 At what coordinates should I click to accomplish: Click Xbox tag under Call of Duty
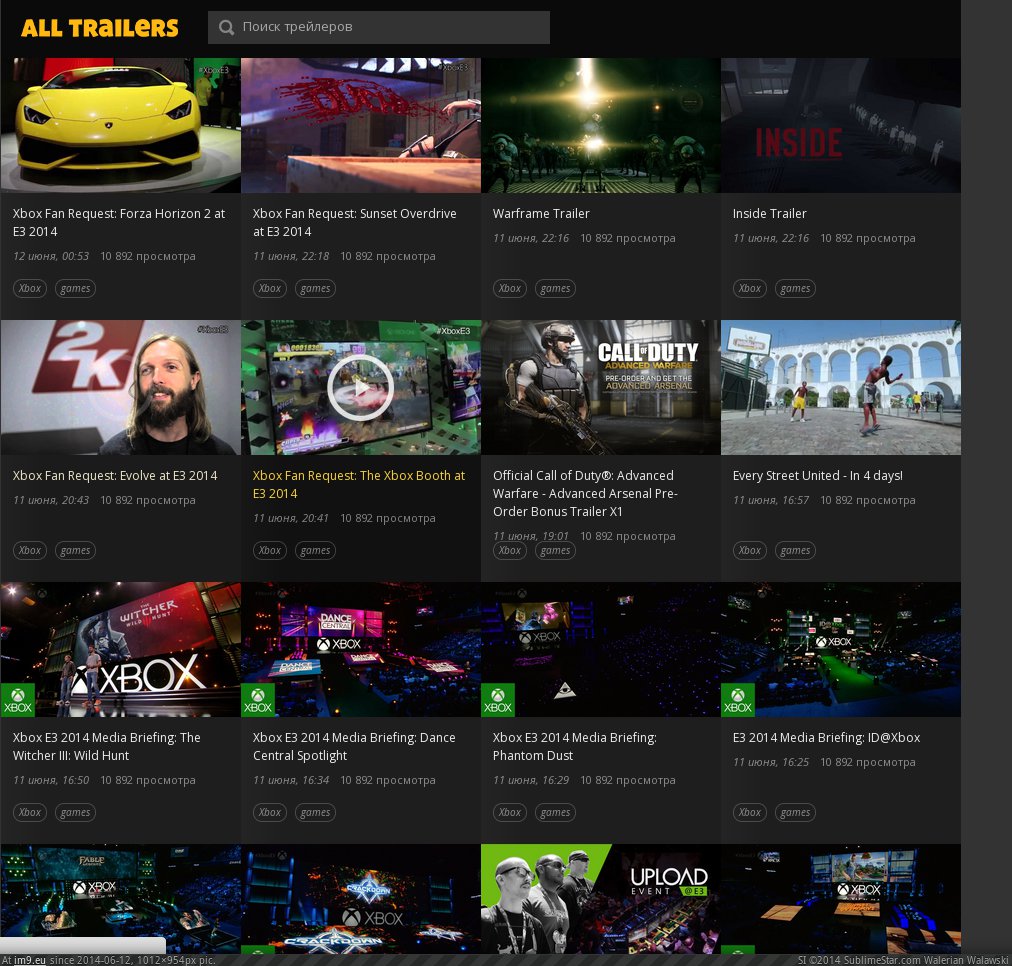click(x=510, y=550)
